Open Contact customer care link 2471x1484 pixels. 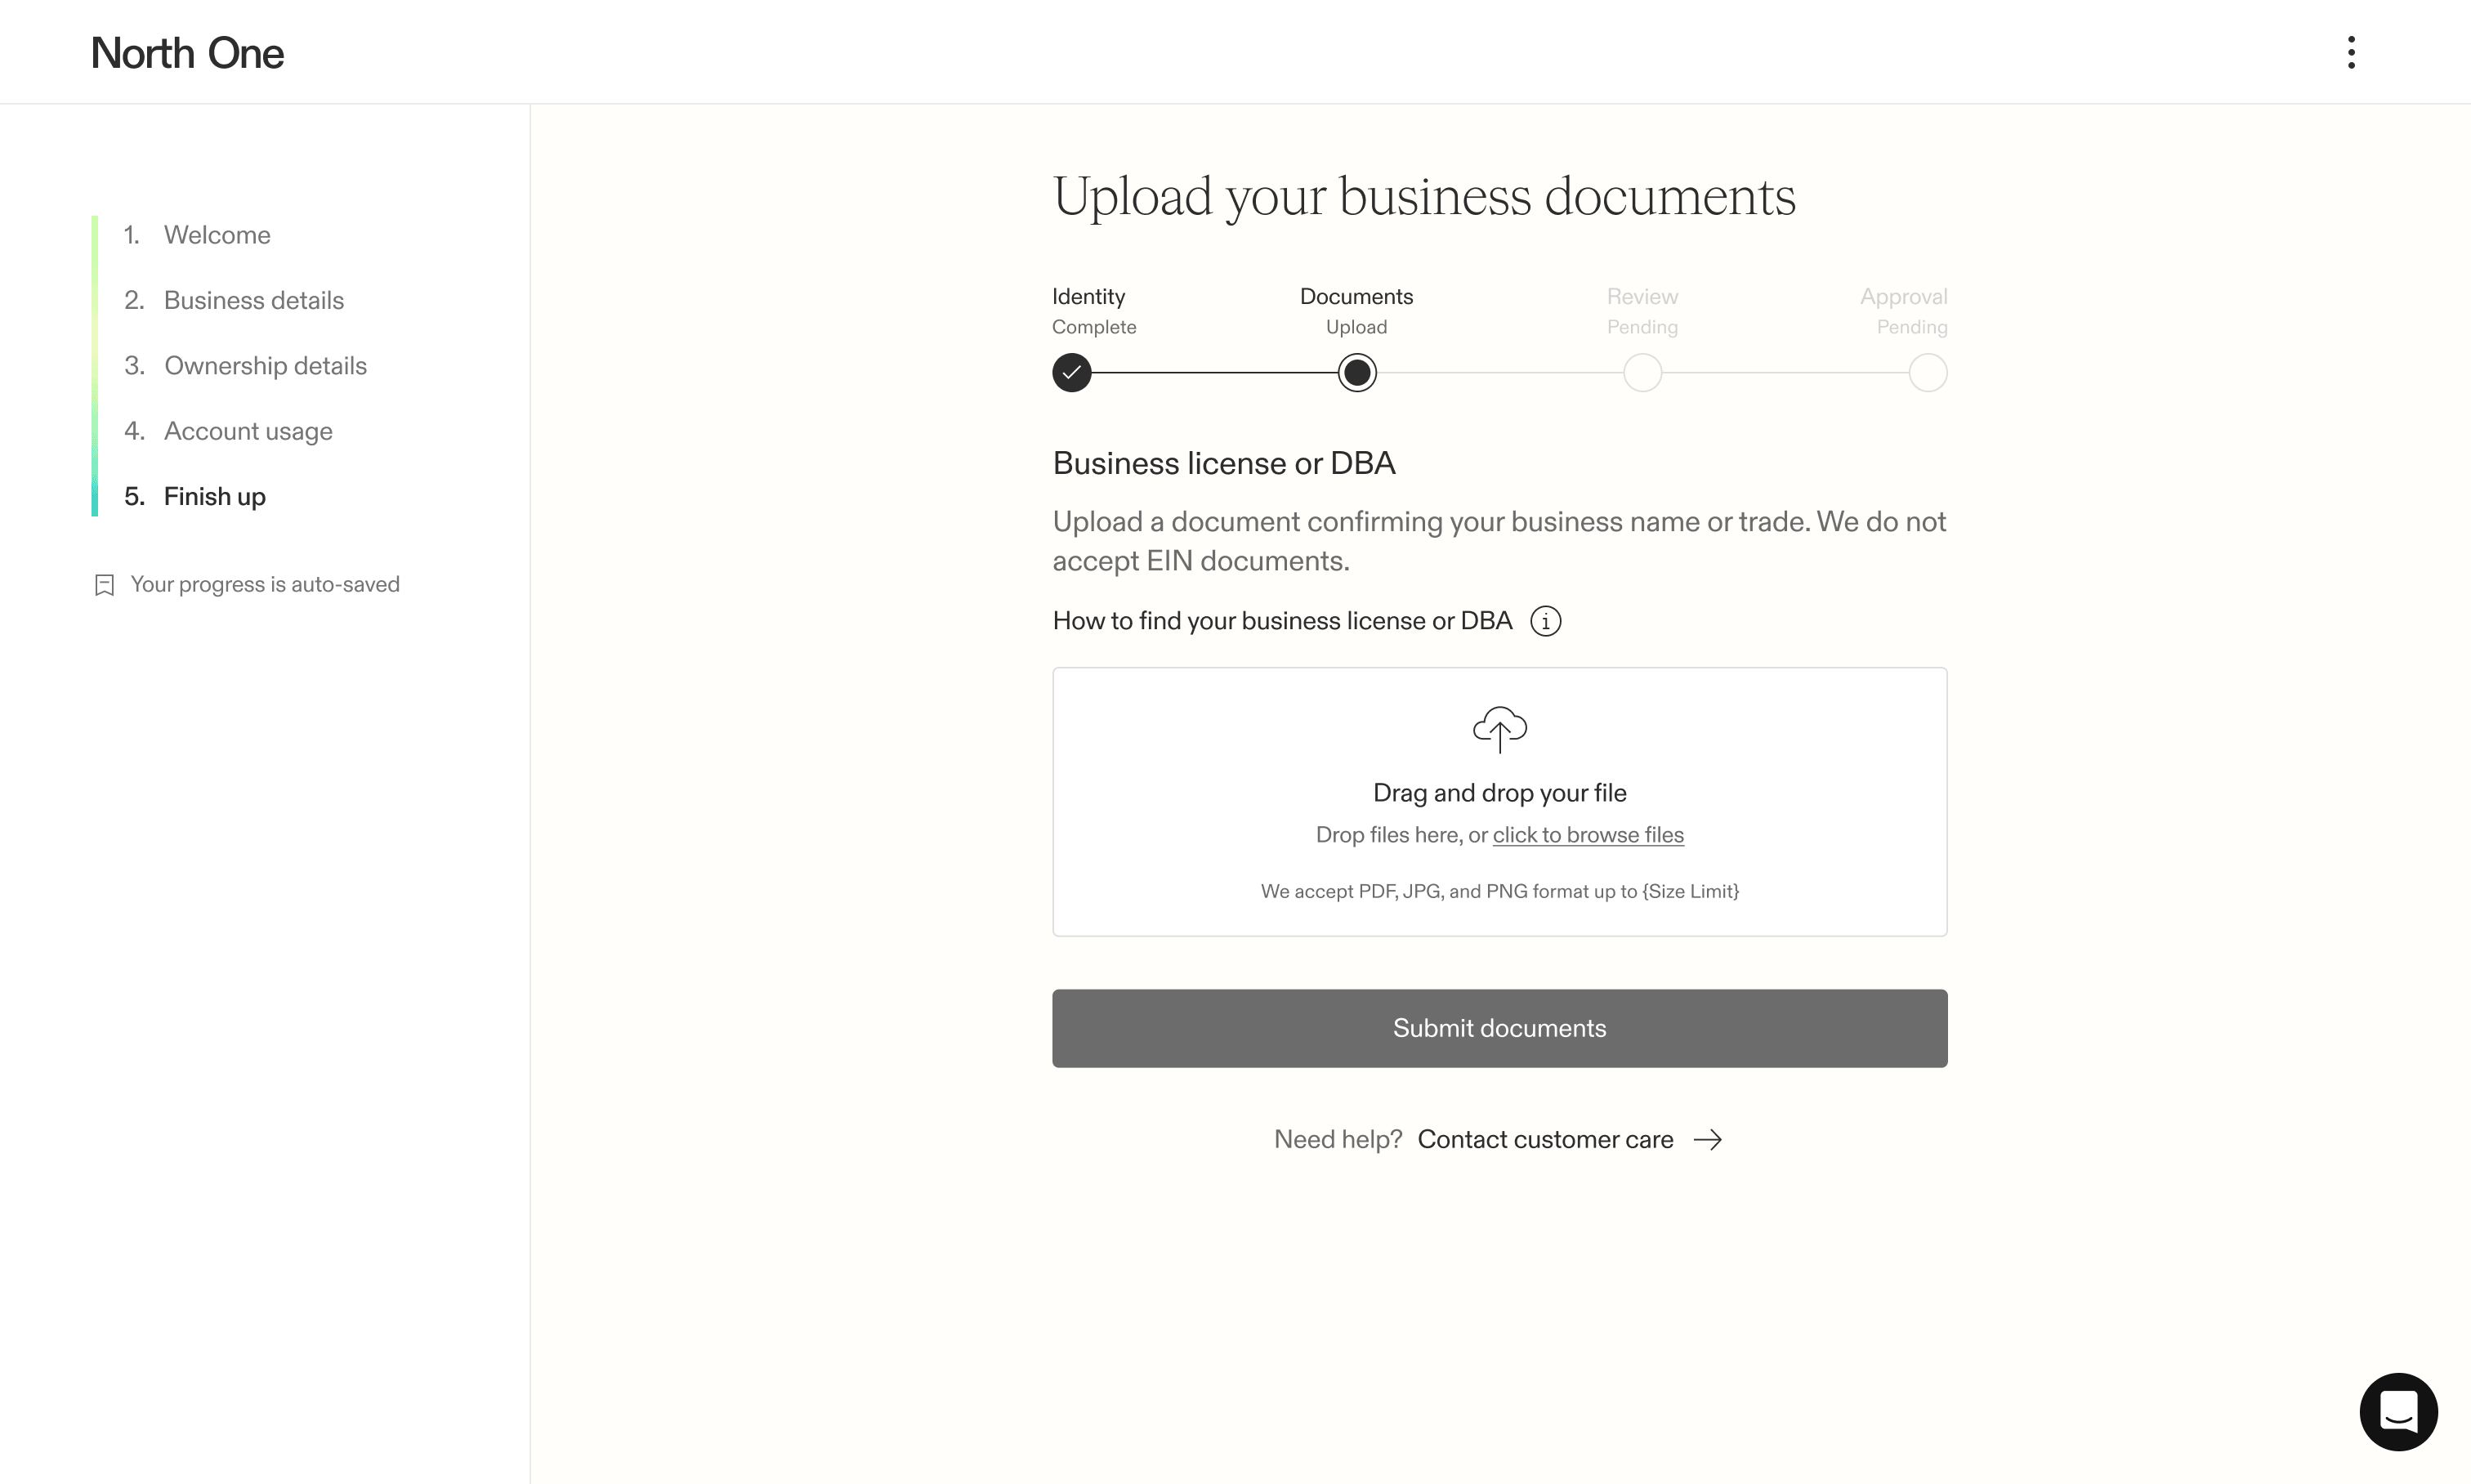[1545, 1140]
